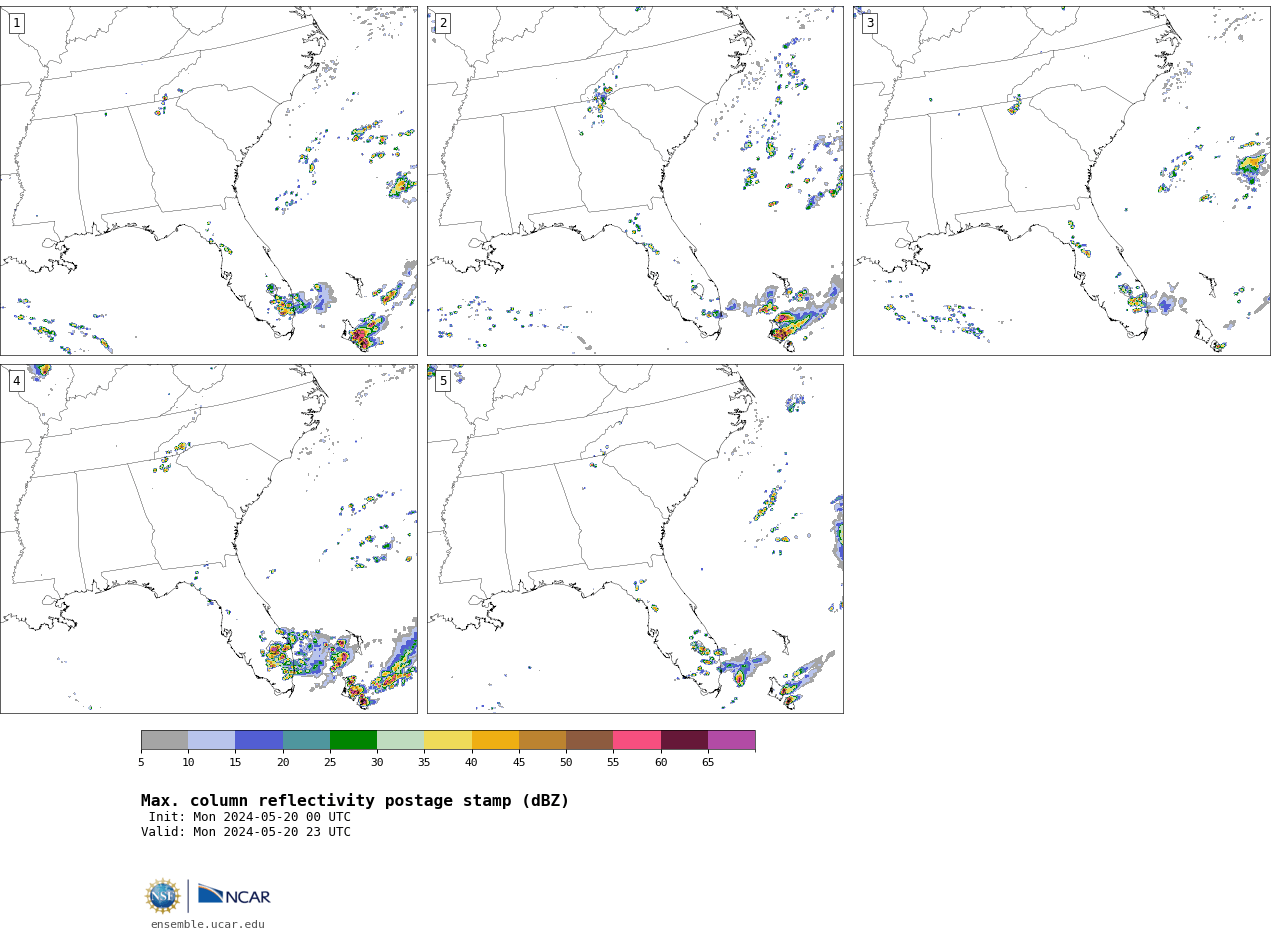Click the Max. column reflectivity title text
Screen dimensions: 1280x936
click(x=355, y=801)
